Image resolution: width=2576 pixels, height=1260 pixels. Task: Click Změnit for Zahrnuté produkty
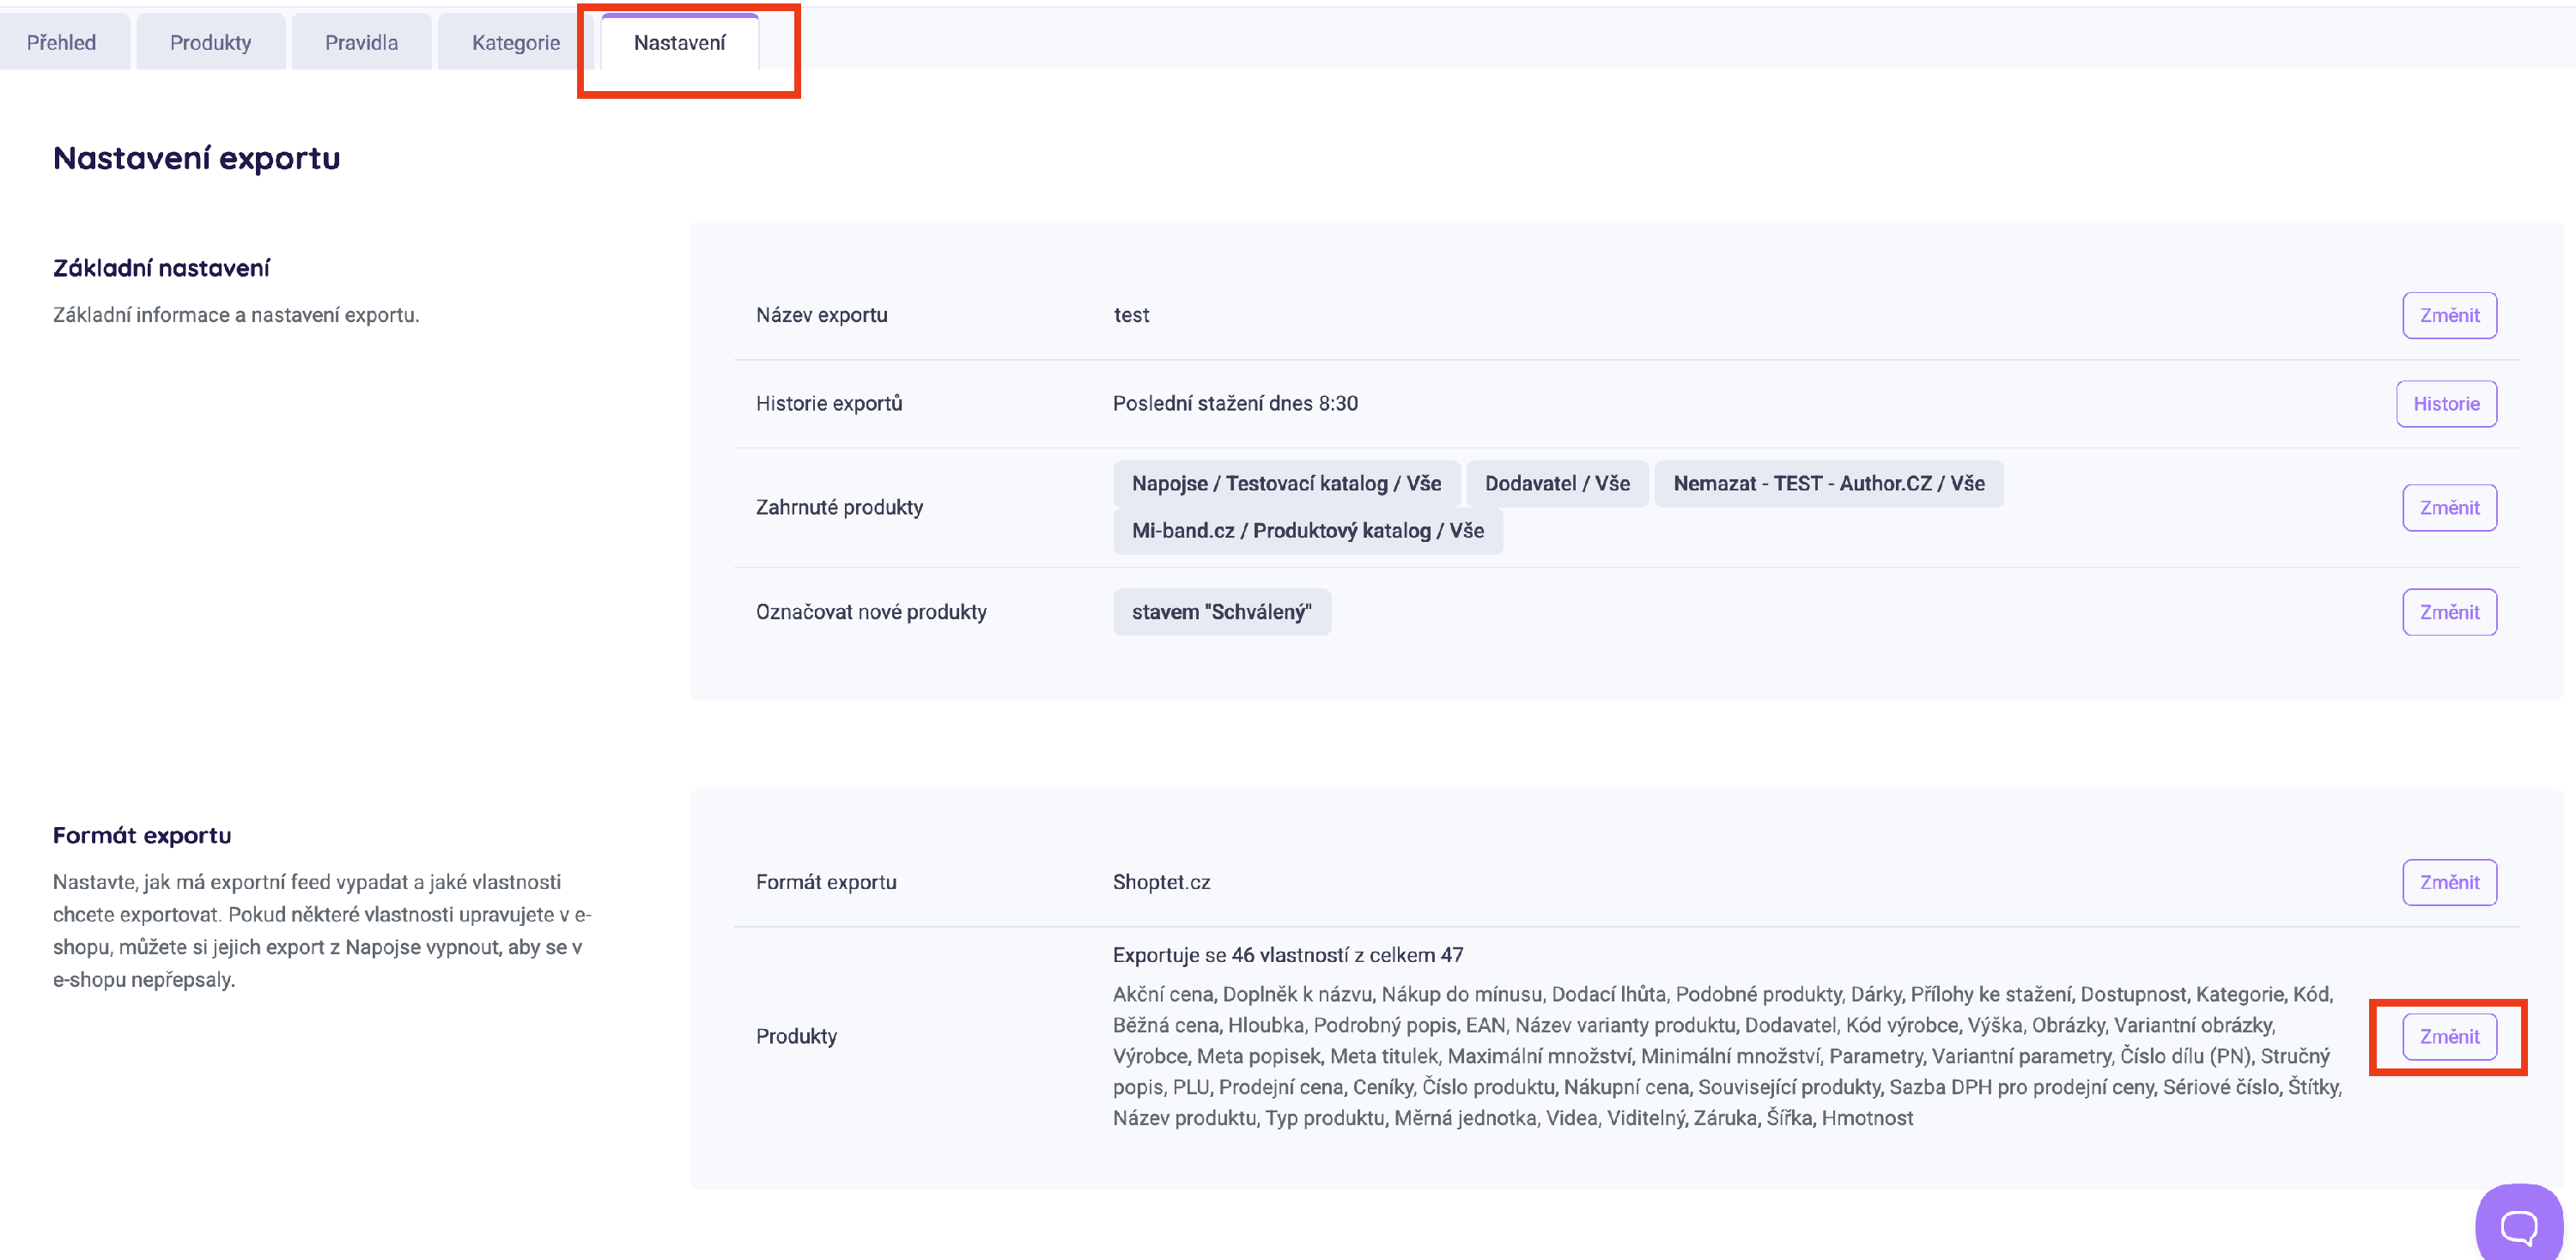click(2448, 508)
